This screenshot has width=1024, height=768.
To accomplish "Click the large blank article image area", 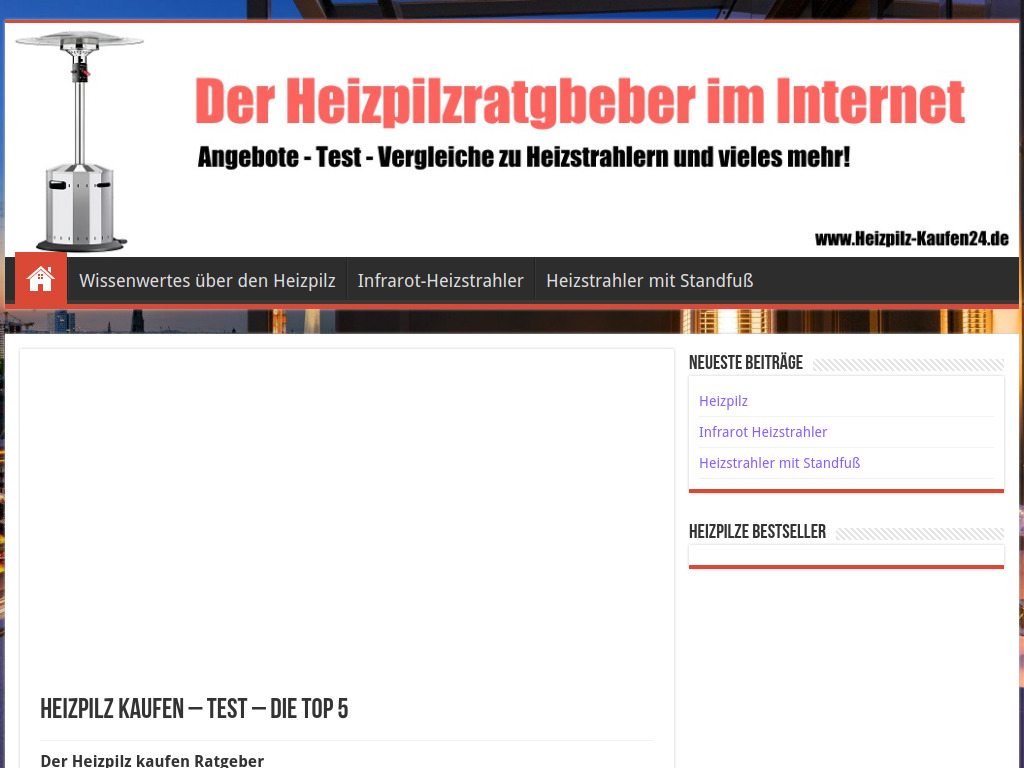I will [347, 510].
